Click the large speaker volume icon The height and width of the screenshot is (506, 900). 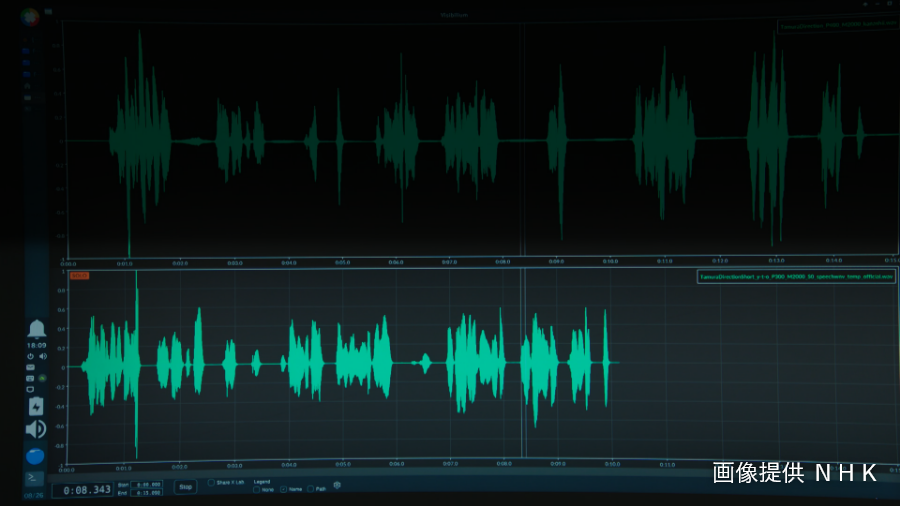click(36, 429)
